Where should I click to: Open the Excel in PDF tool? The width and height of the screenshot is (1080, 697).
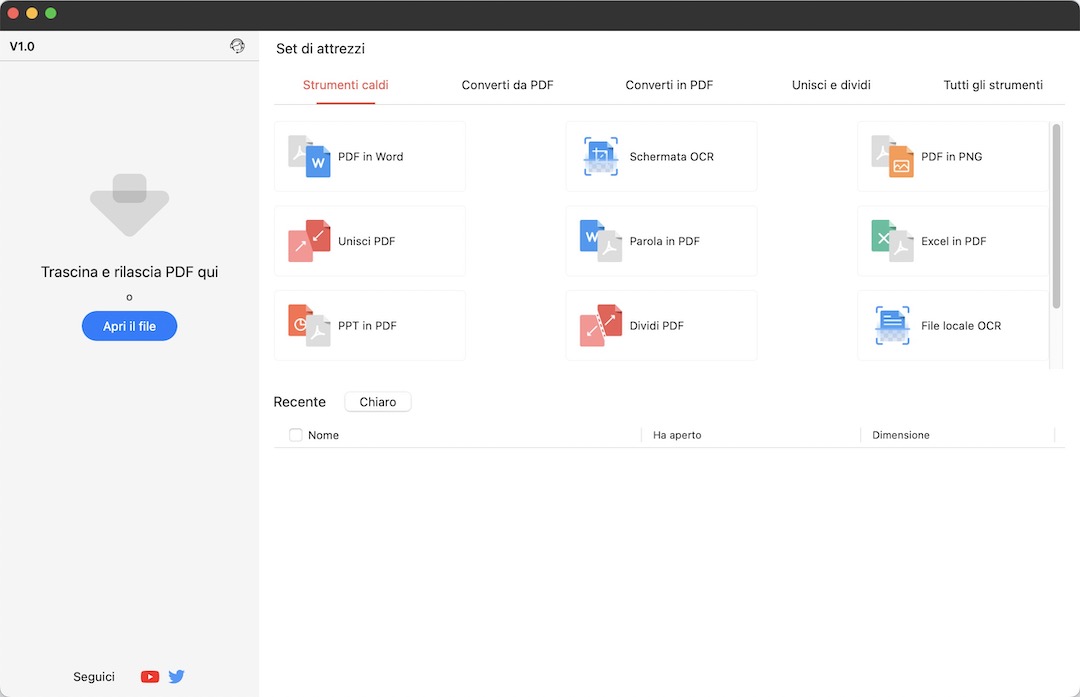950,241
